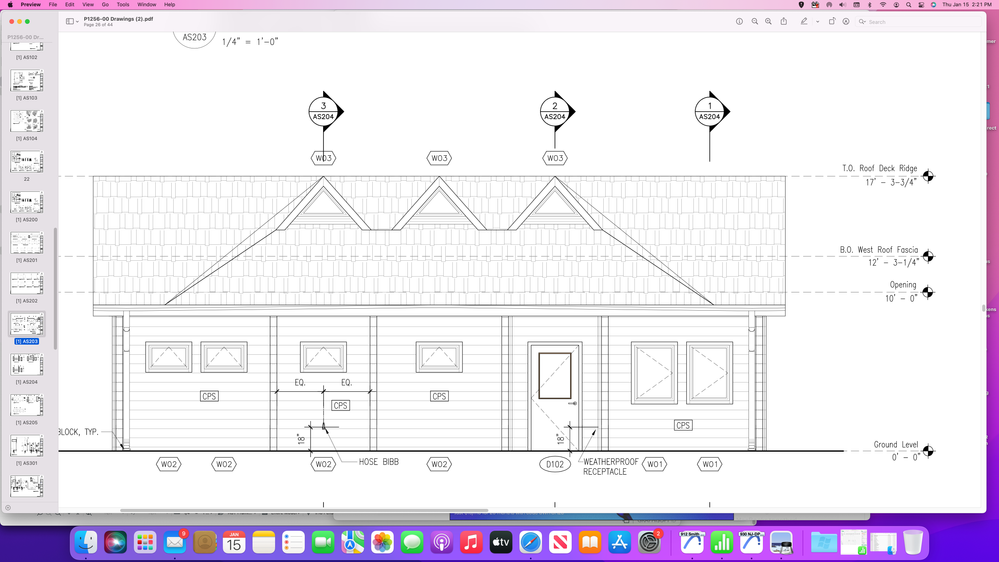The width and height of the screenshot is (999, 562).
Task: Select the AS301 page thumbnail
Action: (x=27, y=446)
